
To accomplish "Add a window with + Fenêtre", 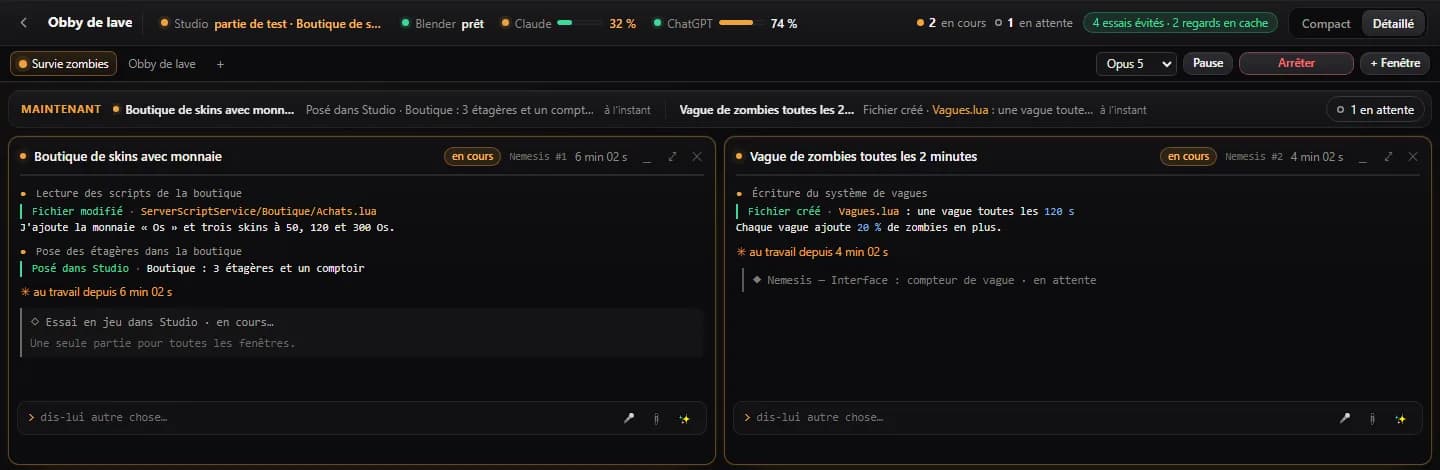I will 1395,63.
